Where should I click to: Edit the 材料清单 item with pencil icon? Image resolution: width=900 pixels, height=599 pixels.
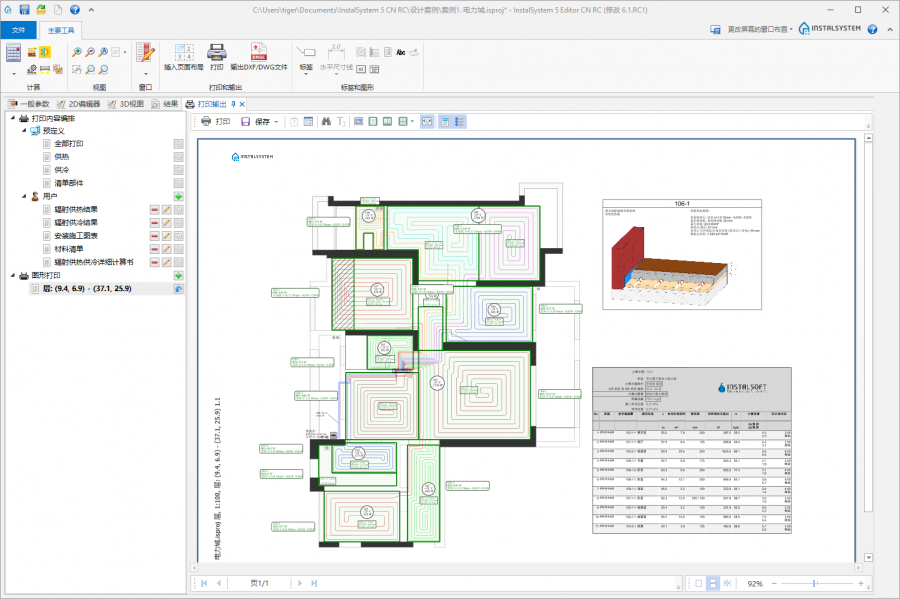pos(167,249)
